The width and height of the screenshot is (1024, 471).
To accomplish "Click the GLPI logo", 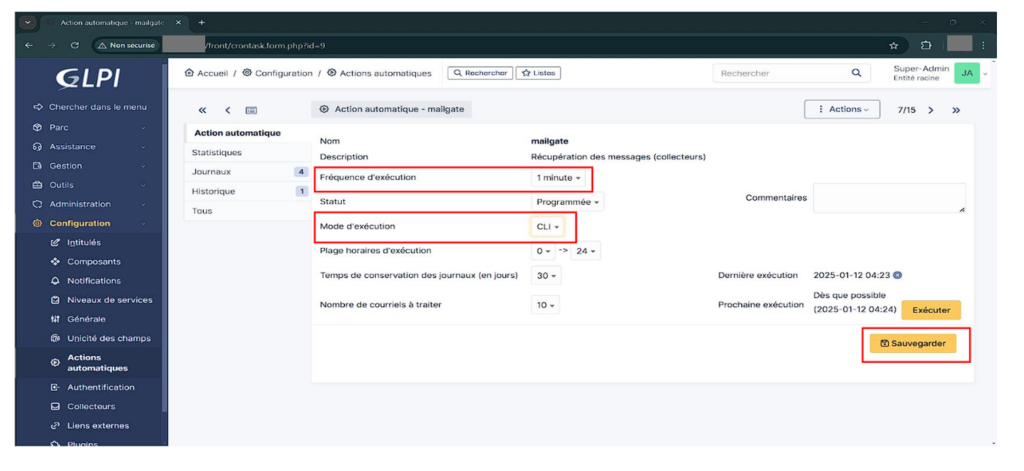I will pos(90,78).
